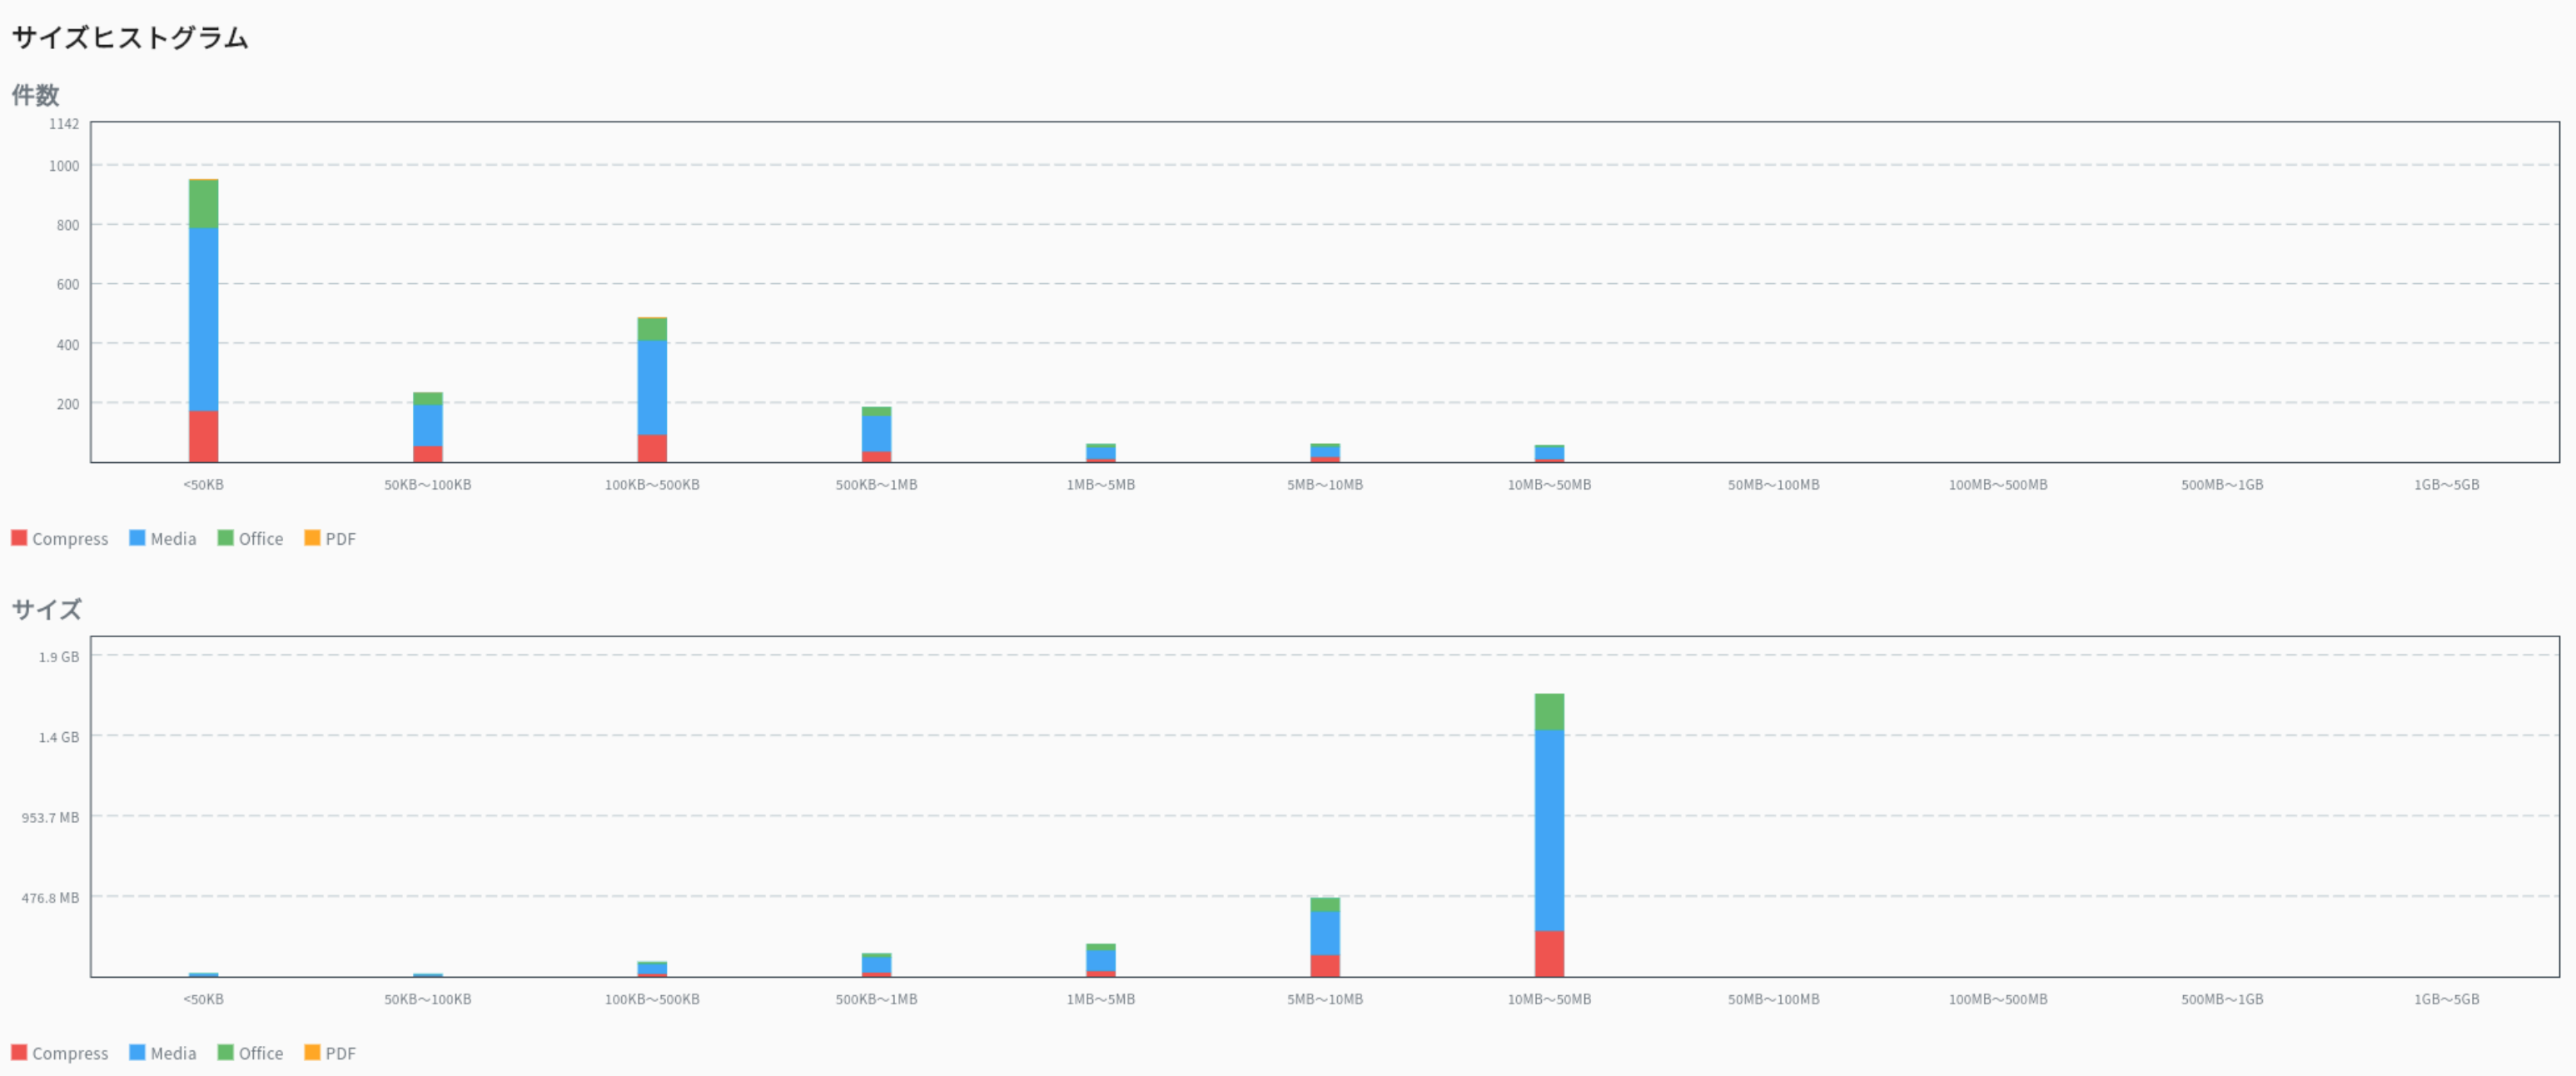Click the 1142 y-axis label

64,124
